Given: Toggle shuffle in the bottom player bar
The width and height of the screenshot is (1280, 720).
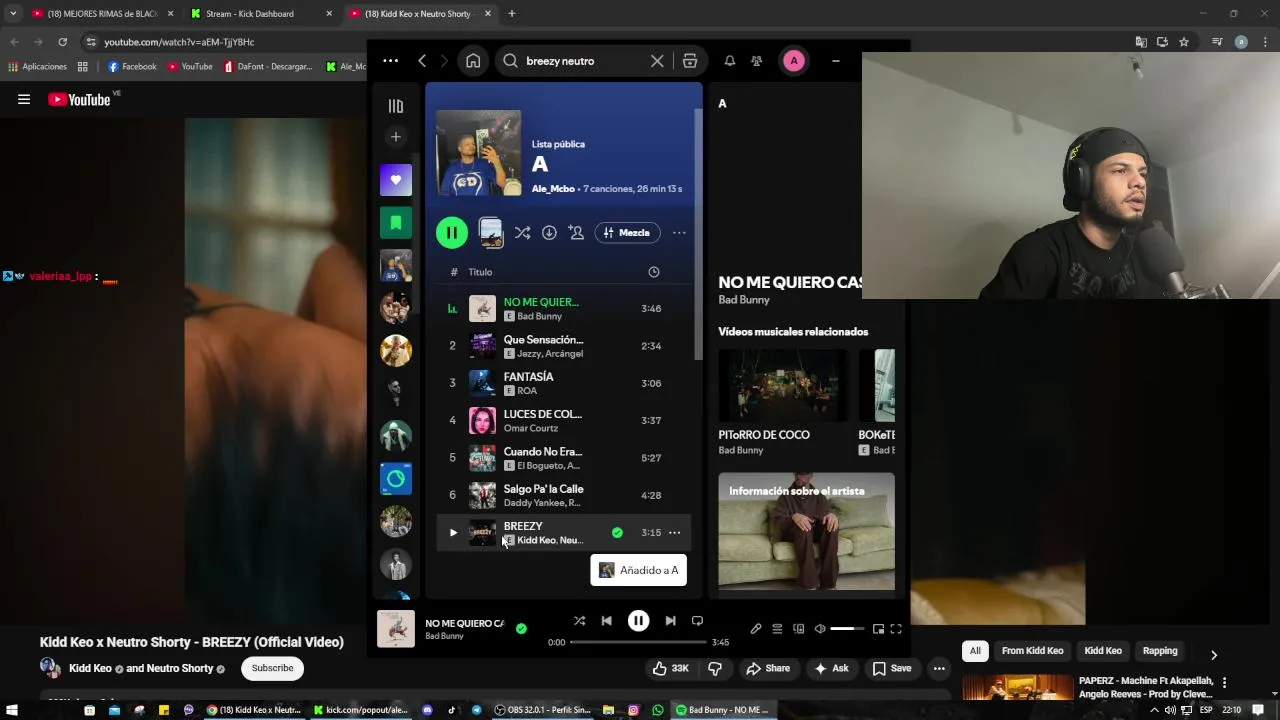Looking at the screenshot, I should pos(579,621).
